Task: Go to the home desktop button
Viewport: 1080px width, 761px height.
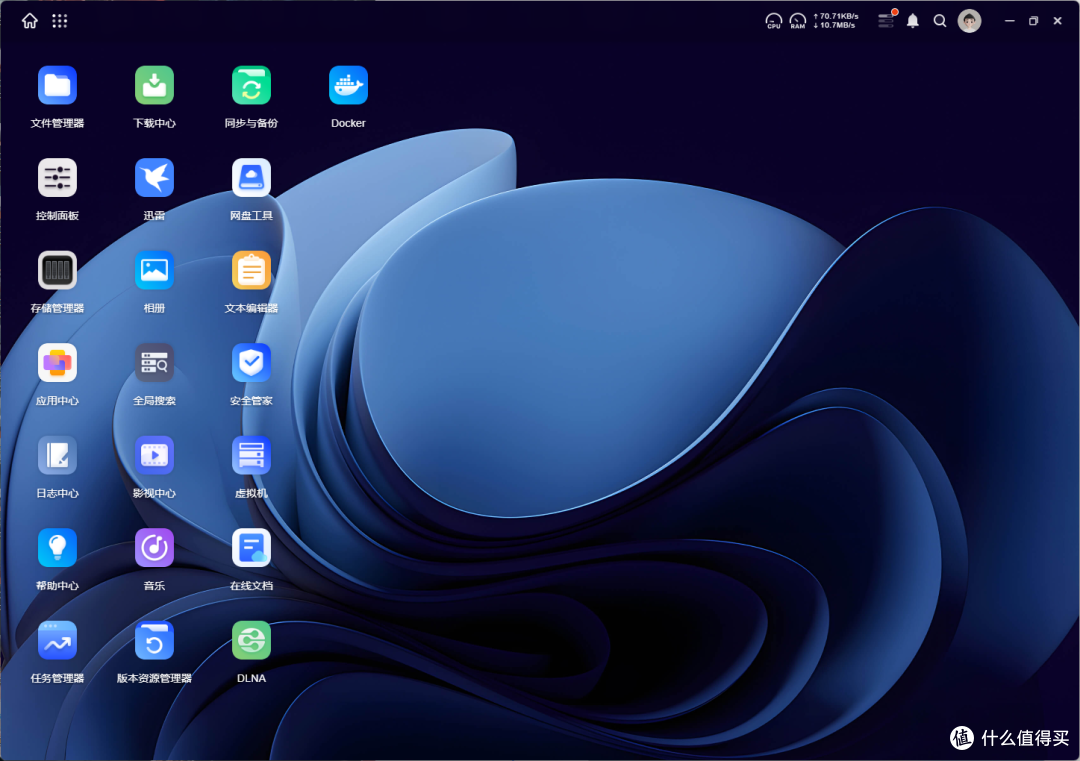Action: tap(30, 21)
